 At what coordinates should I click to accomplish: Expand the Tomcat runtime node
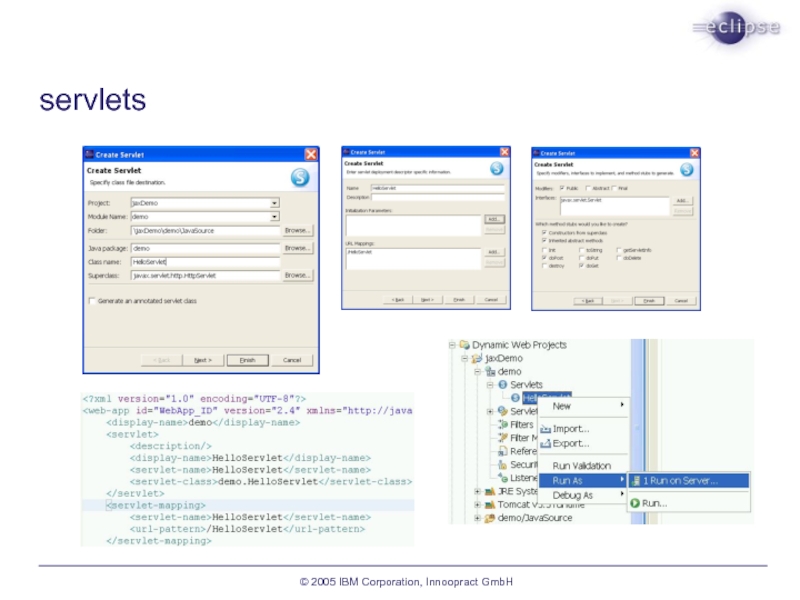[478, 505]
